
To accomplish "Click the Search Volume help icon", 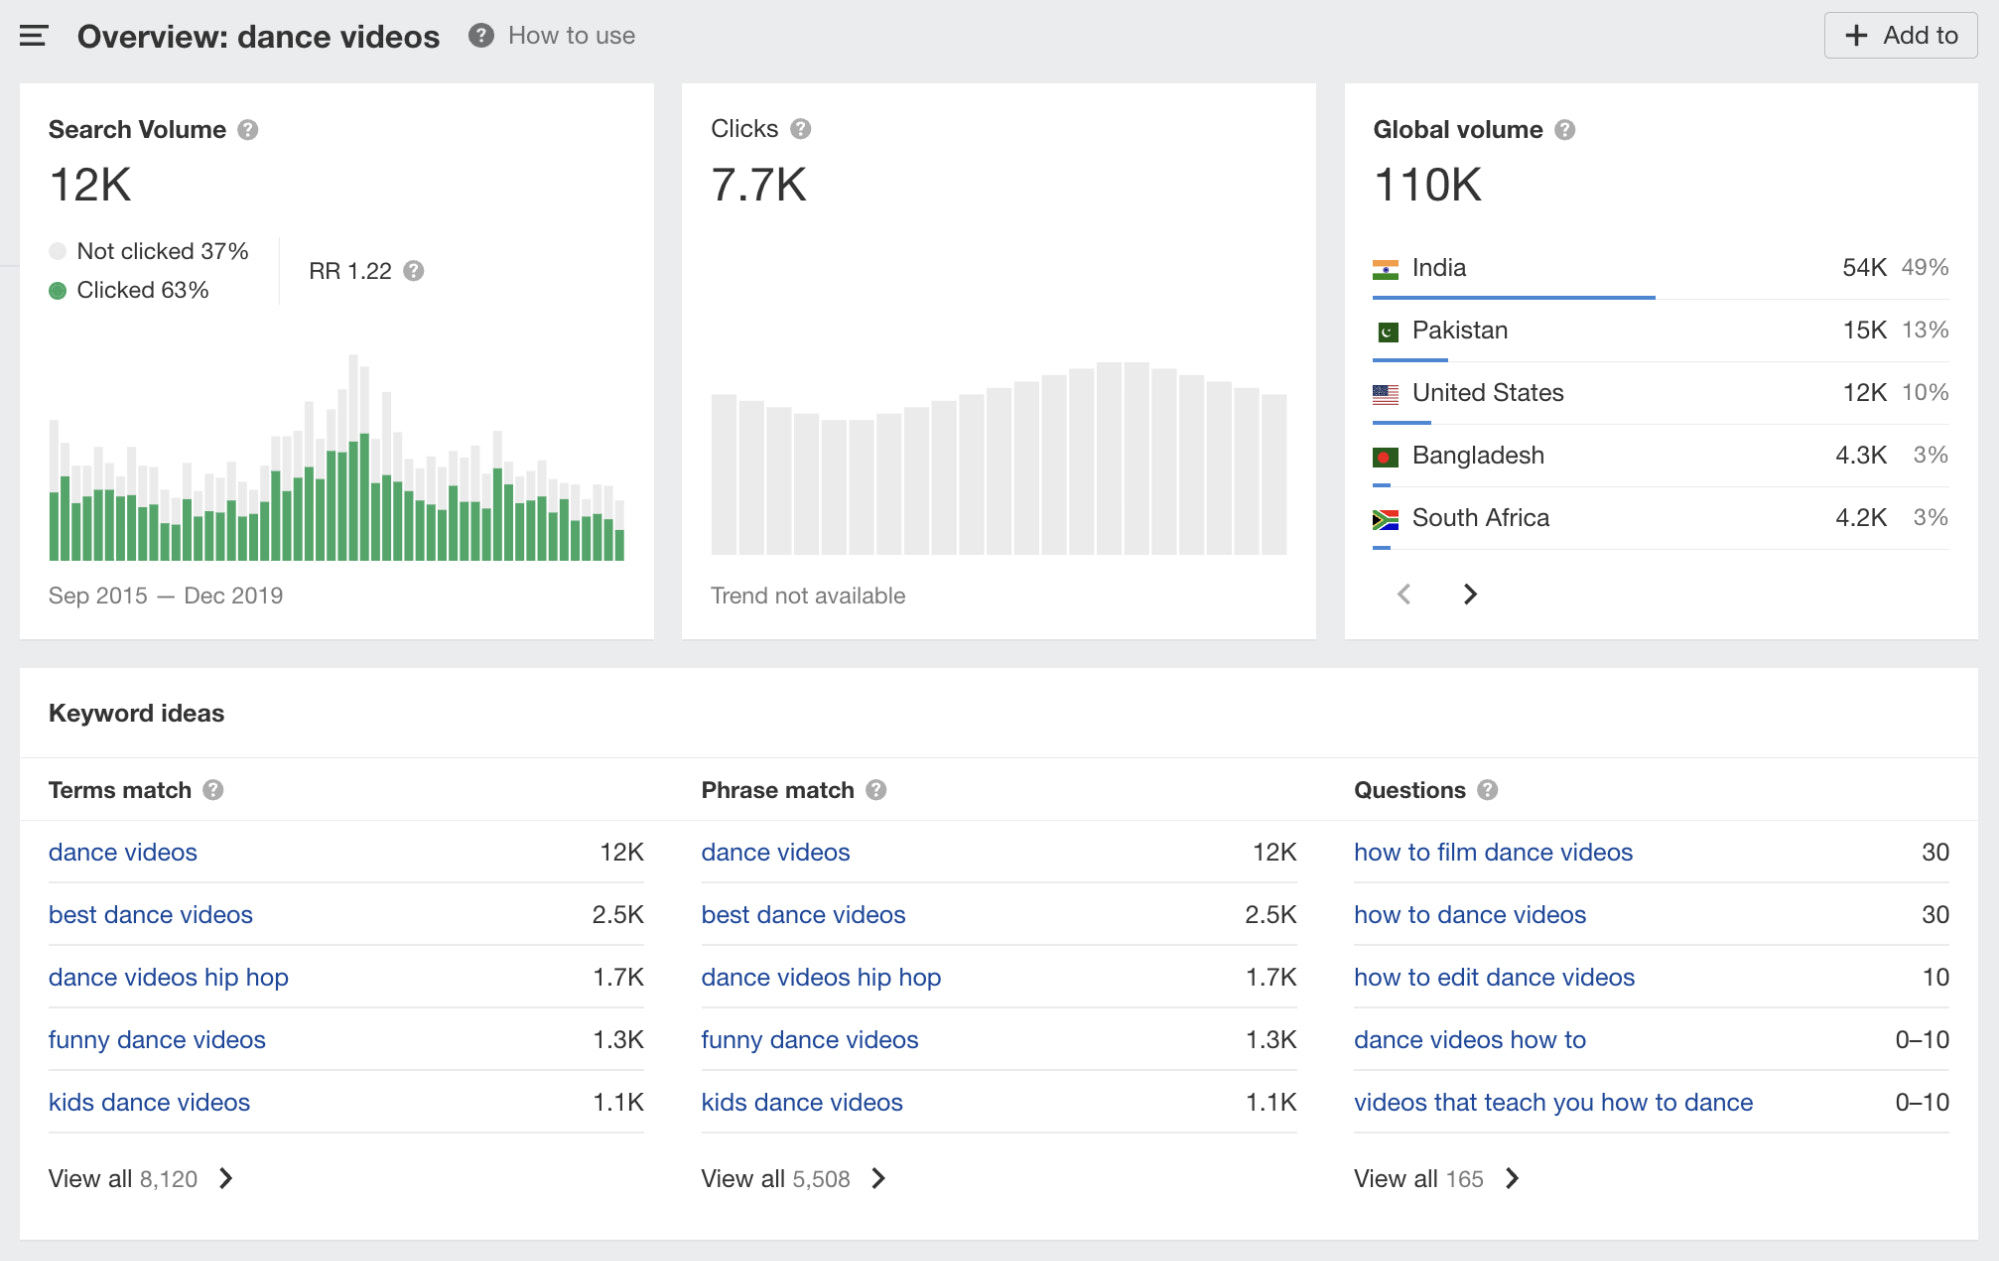I will (248, 130).
